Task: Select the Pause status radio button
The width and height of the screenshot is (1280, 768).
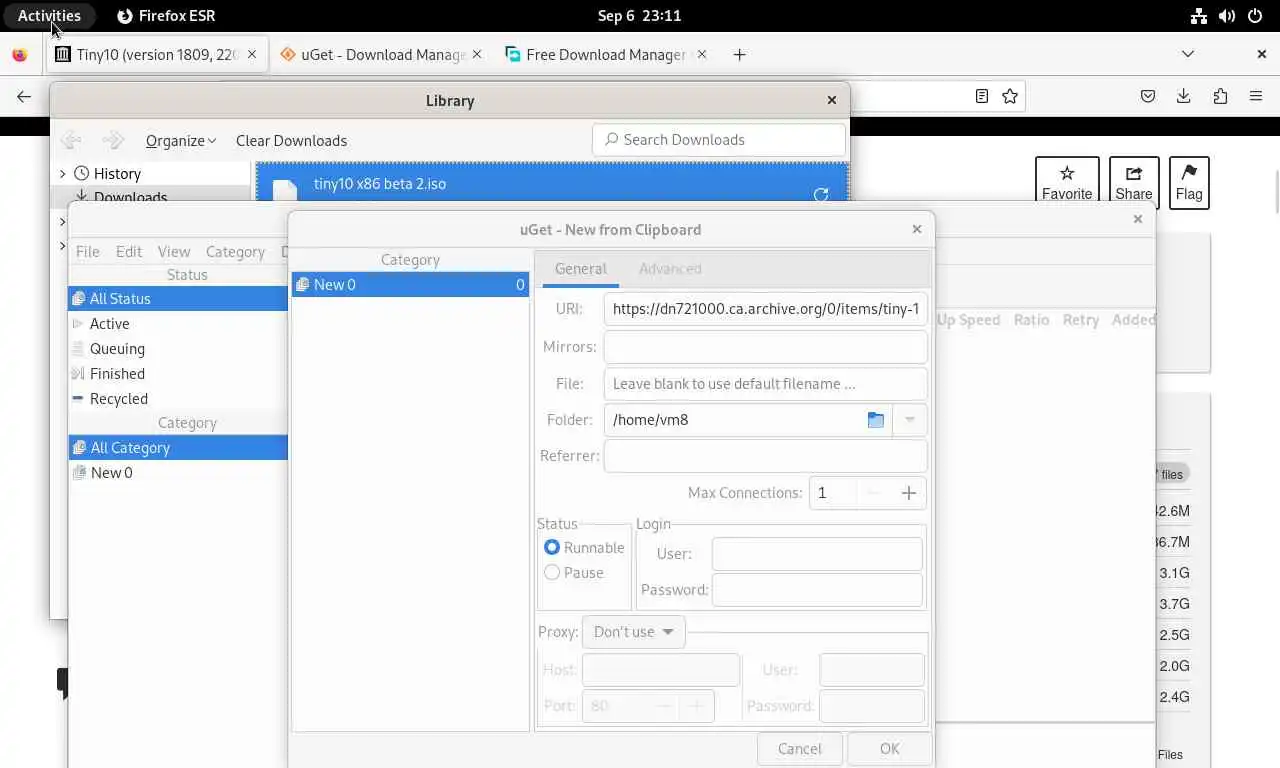Action: coord(552,573)
